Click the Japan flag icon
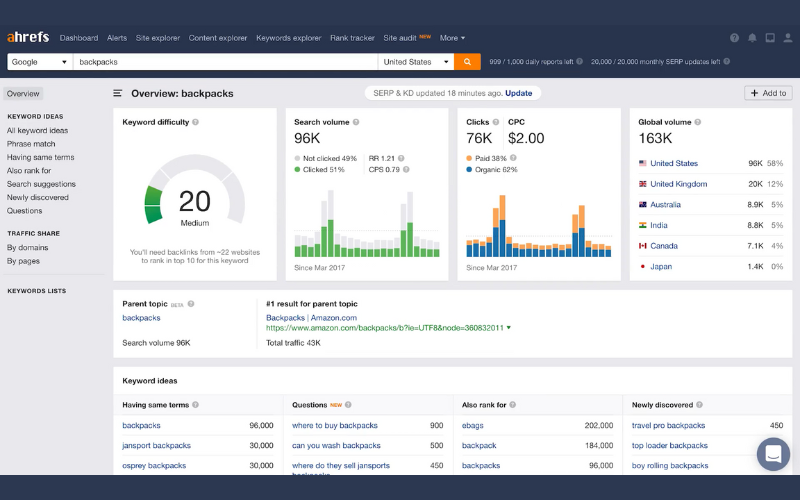The height and width of the screenshot is (500, 800). coord(642,266)
